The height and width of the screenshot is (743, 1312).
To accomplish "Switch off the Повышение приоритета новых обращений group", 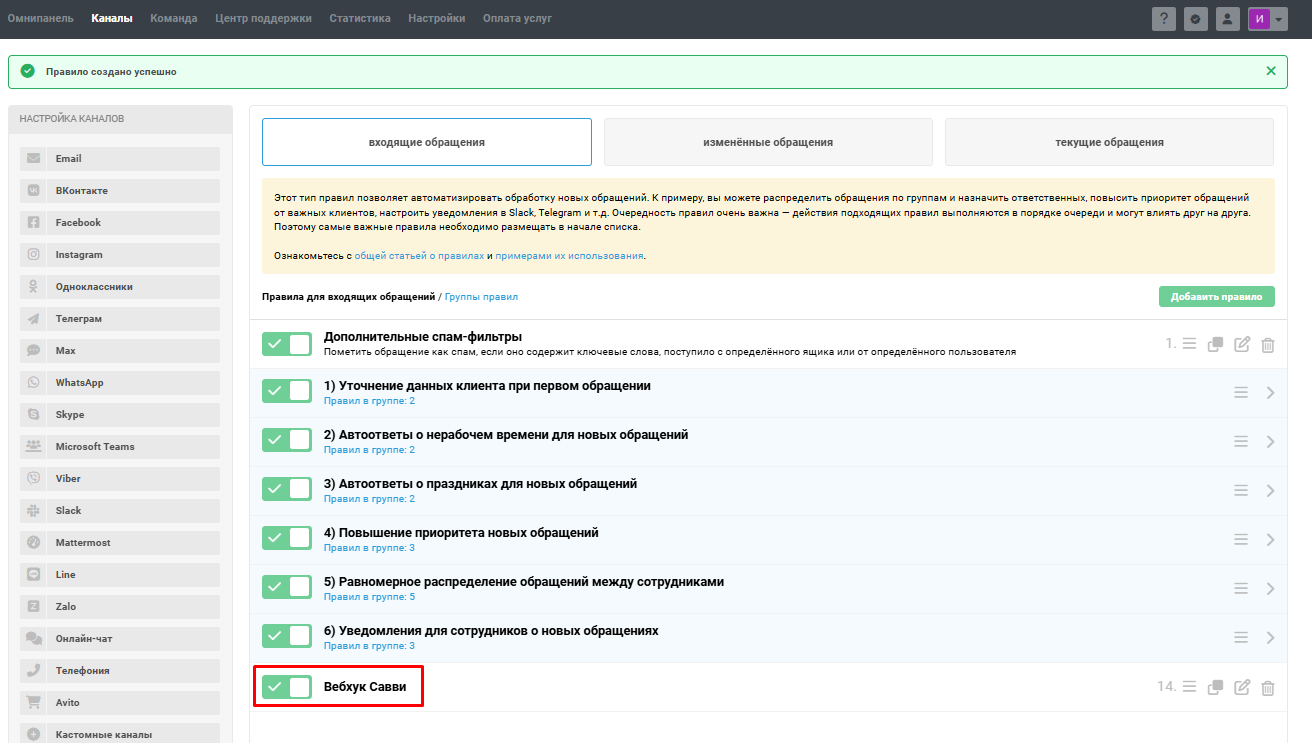I will [287, 538].
